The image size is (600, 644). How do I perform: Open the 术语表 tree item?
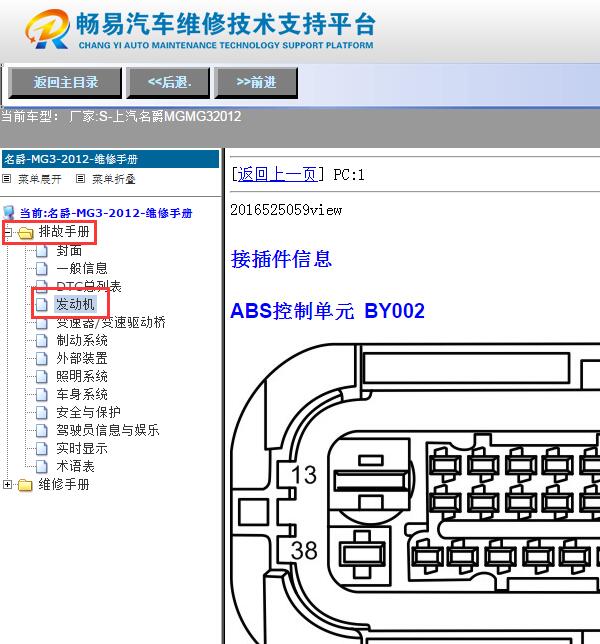pos(76,466)
